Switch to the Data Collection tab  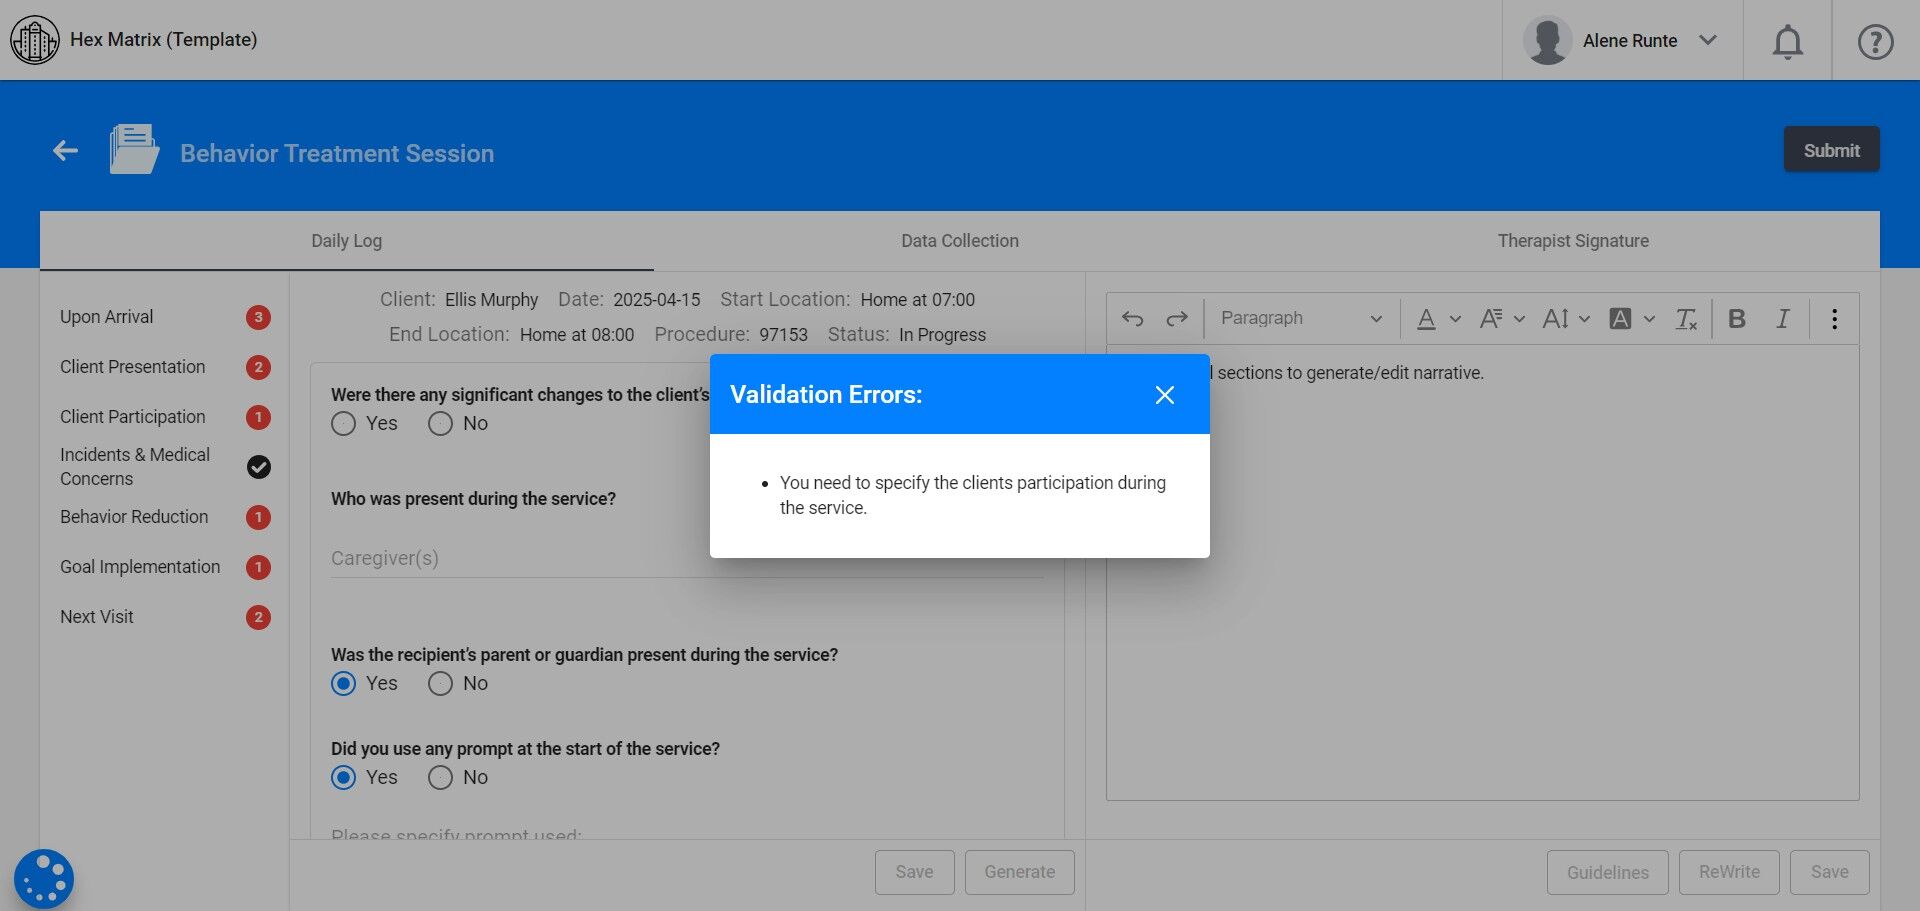(x=960, y=241)
